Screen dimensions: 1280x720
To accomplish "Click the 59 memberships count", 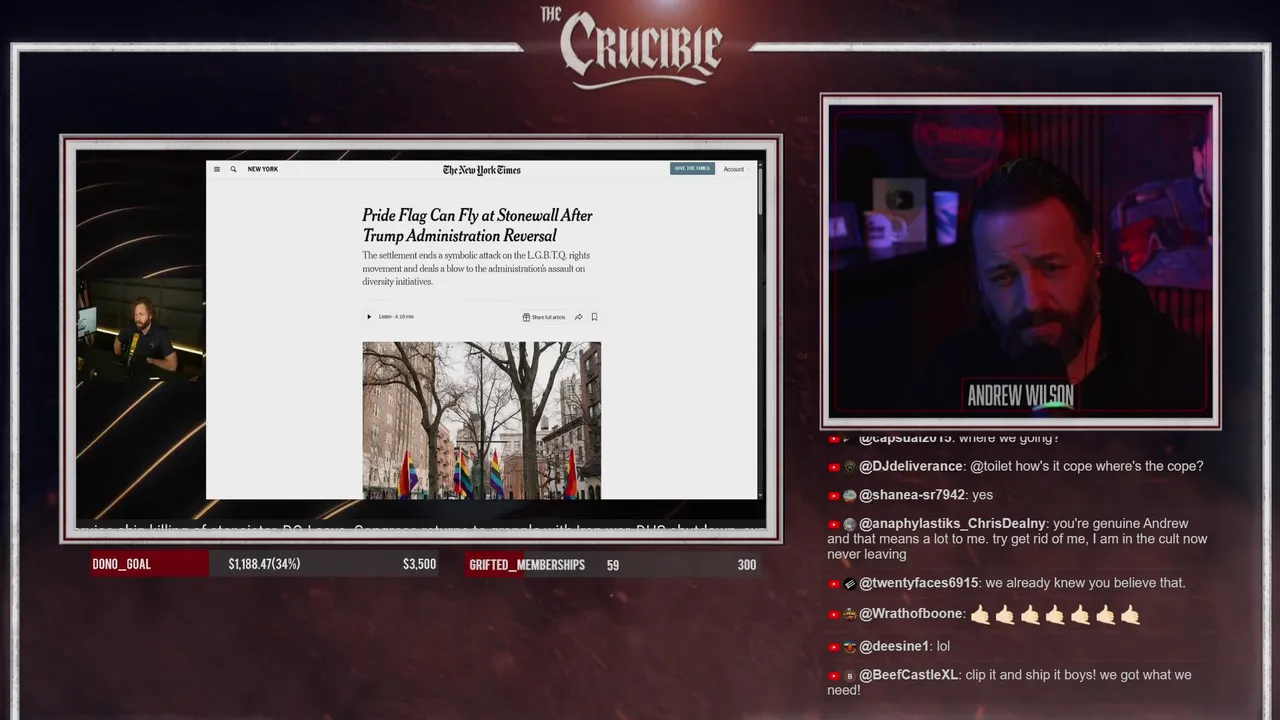I will click(612, 565).
